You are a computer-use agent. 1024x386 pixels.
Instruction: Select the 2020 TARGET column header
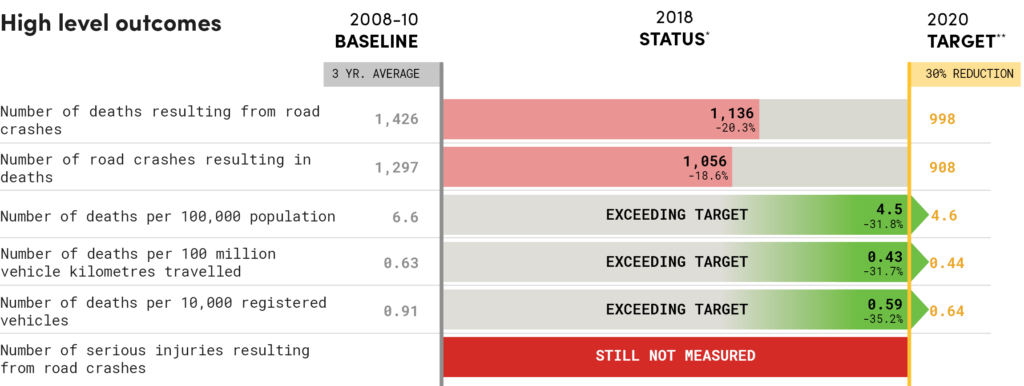pyautogui.click(x=967, y=30)
